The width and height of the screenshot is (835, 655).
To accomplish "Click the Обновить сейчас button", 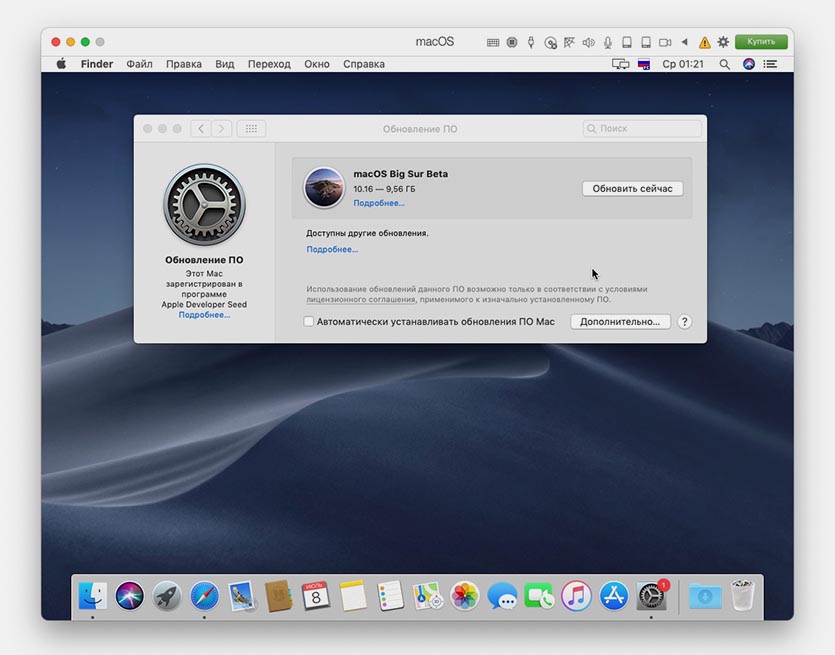I will (632, 189).
